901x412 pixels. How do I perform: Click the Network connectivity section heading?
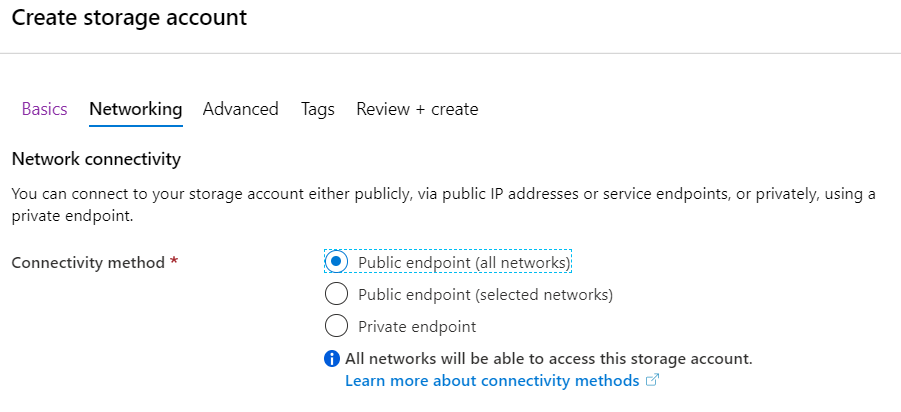pos(96,159)
